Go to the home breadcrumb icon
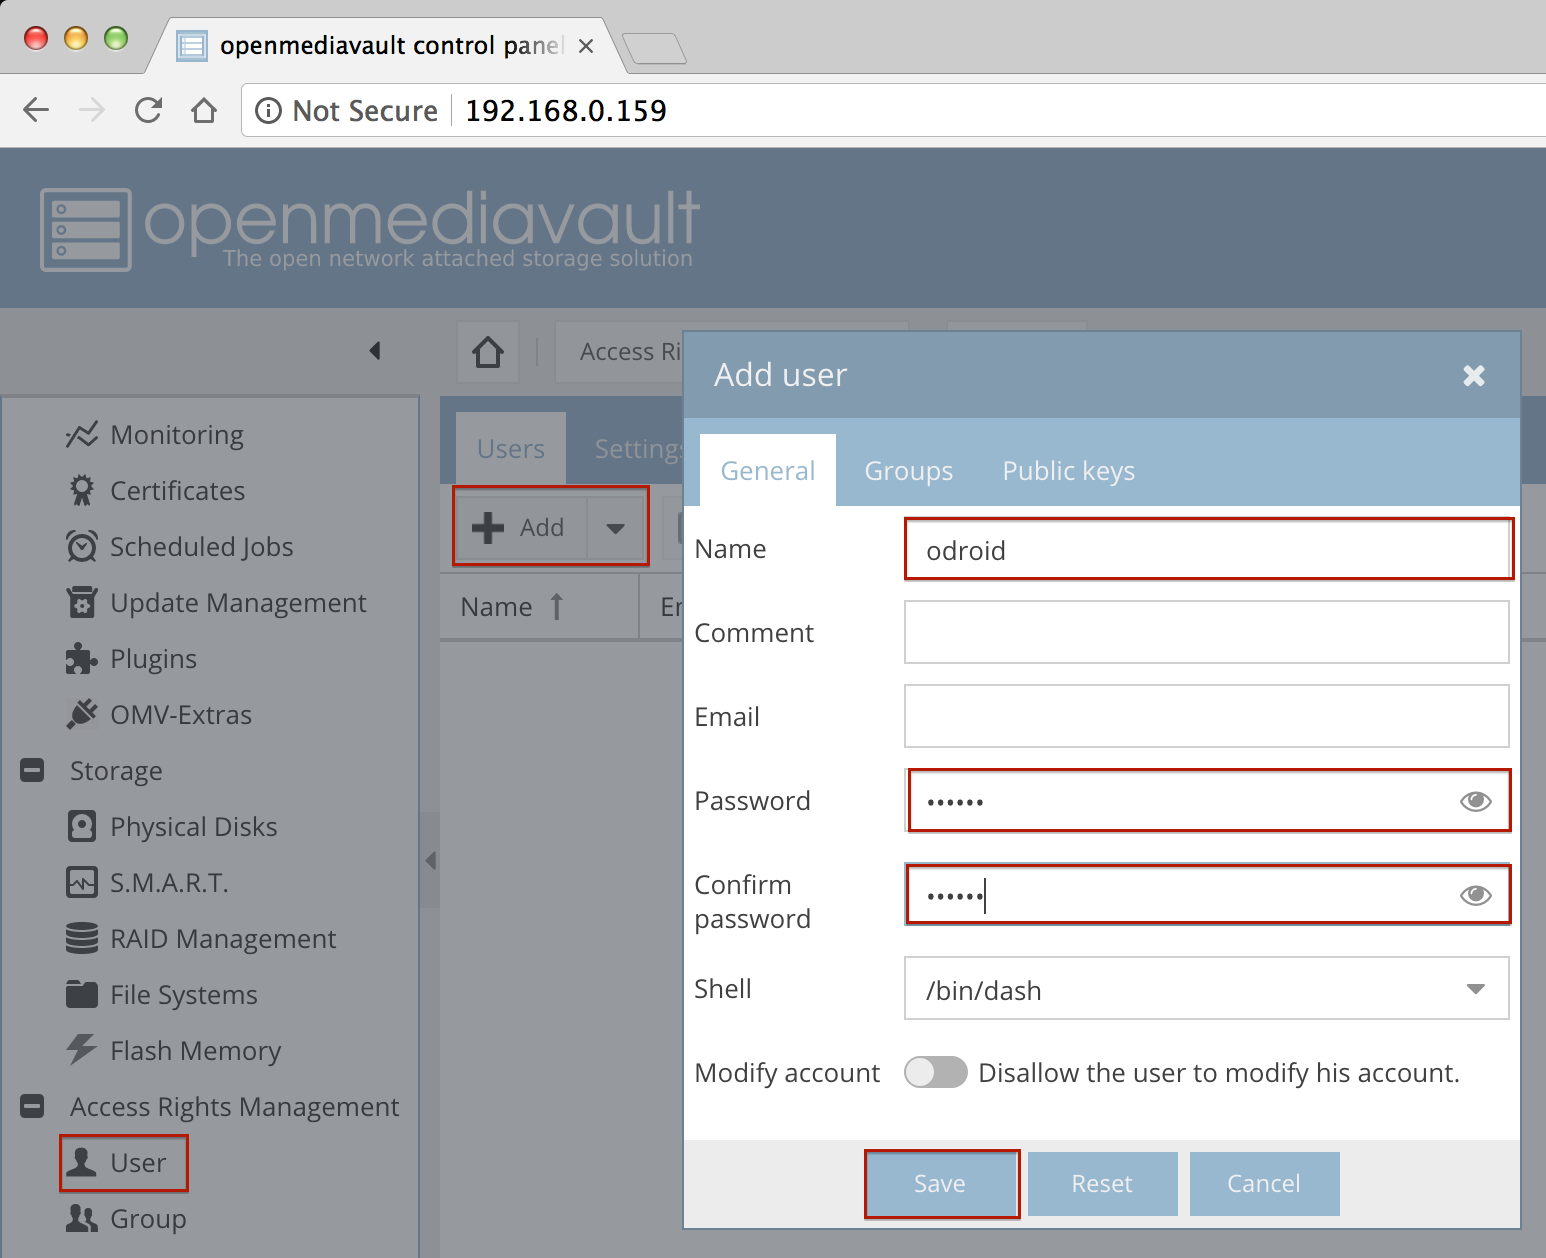This screenshot has width=1546, height=1258. [488, 352]
